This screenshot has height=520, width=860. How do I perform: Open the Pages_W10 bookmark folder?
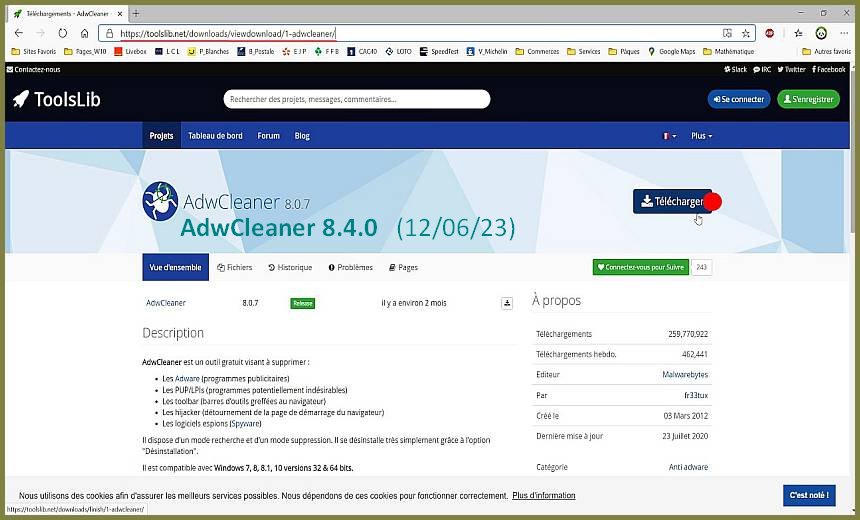pyautogui.click(x=85, y=51)
